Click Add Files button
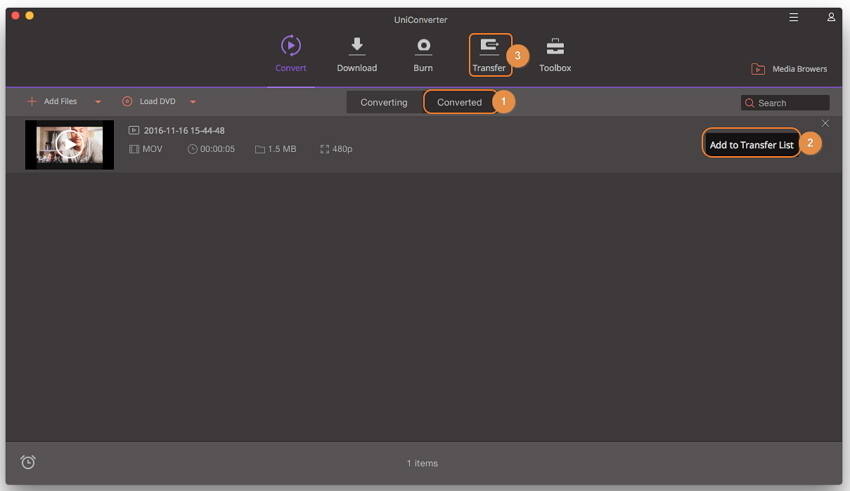 coord(53,101)
